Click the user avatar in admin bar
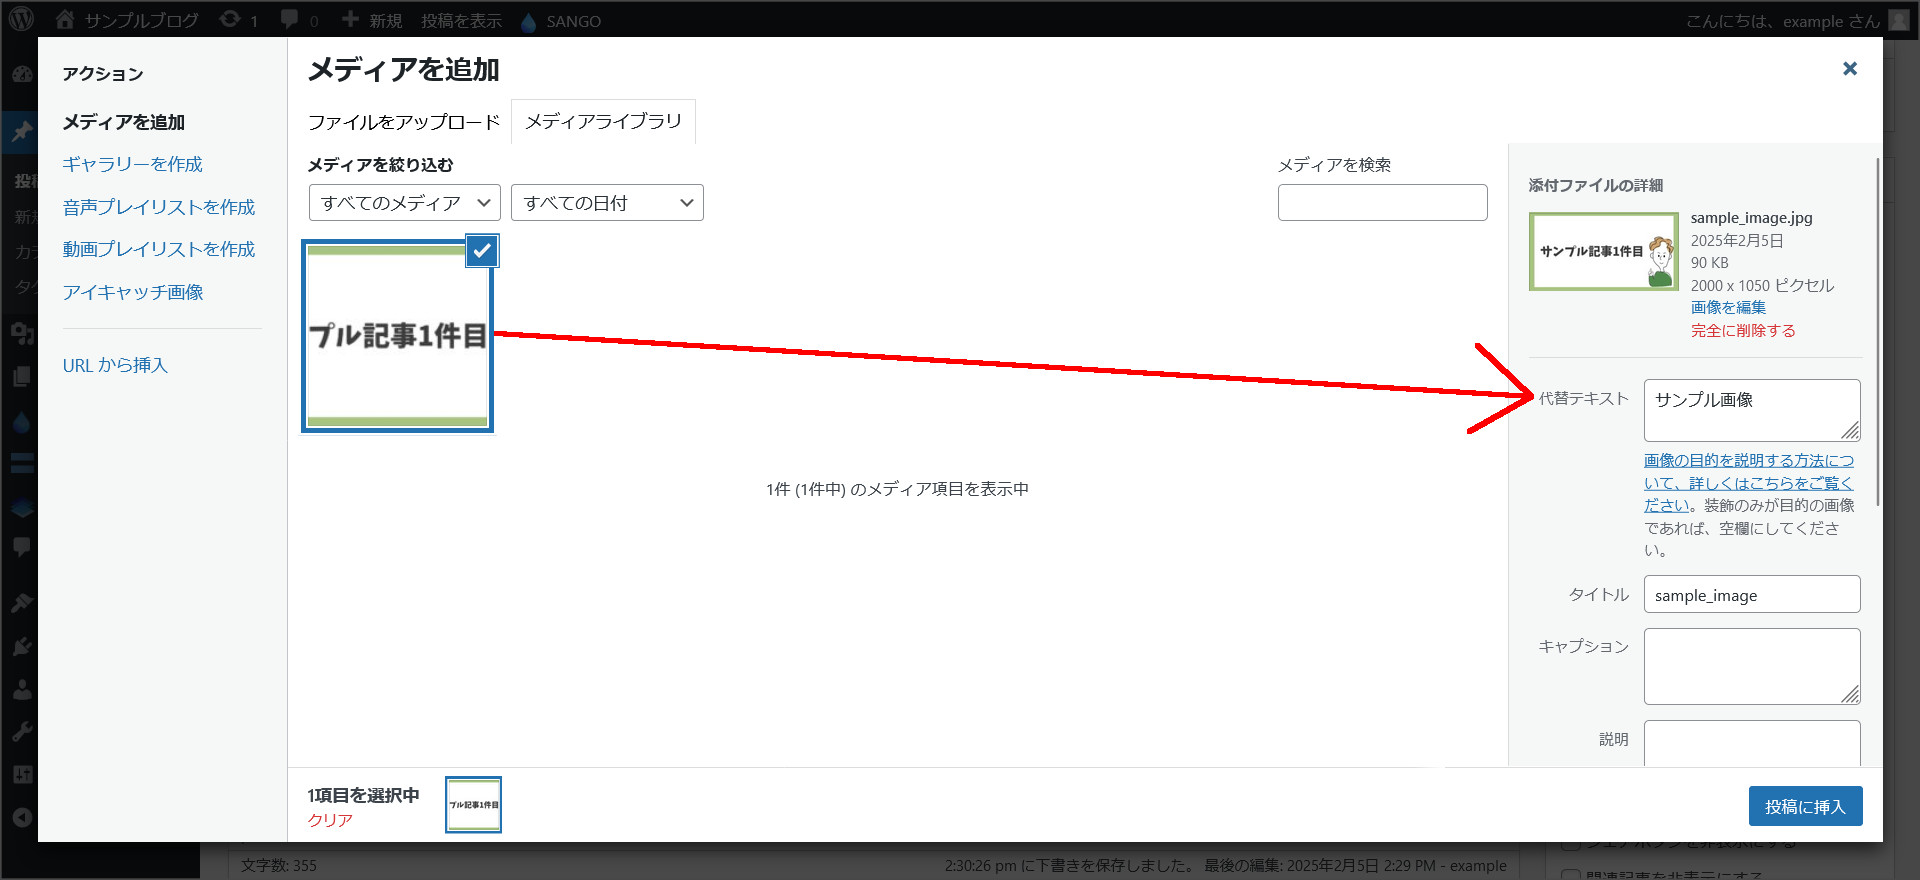1920x880 pixels. (1899, 20)
